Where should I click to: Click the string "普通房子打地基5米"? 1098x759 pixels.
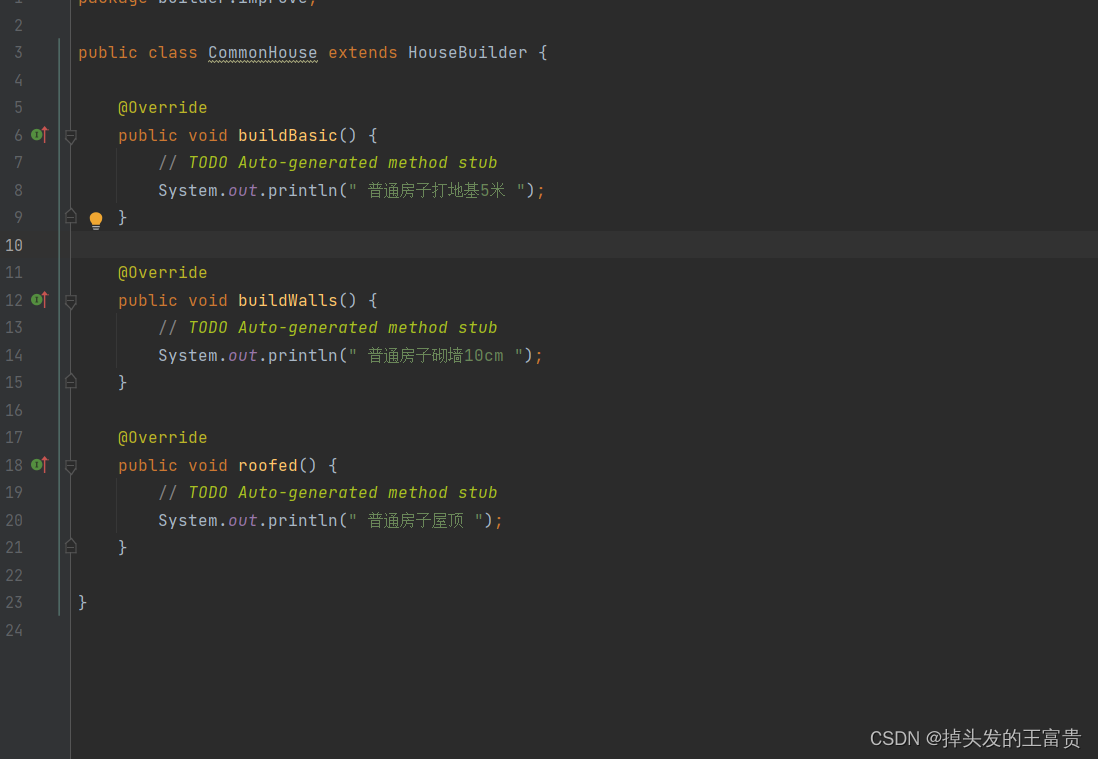coord(436,190)
